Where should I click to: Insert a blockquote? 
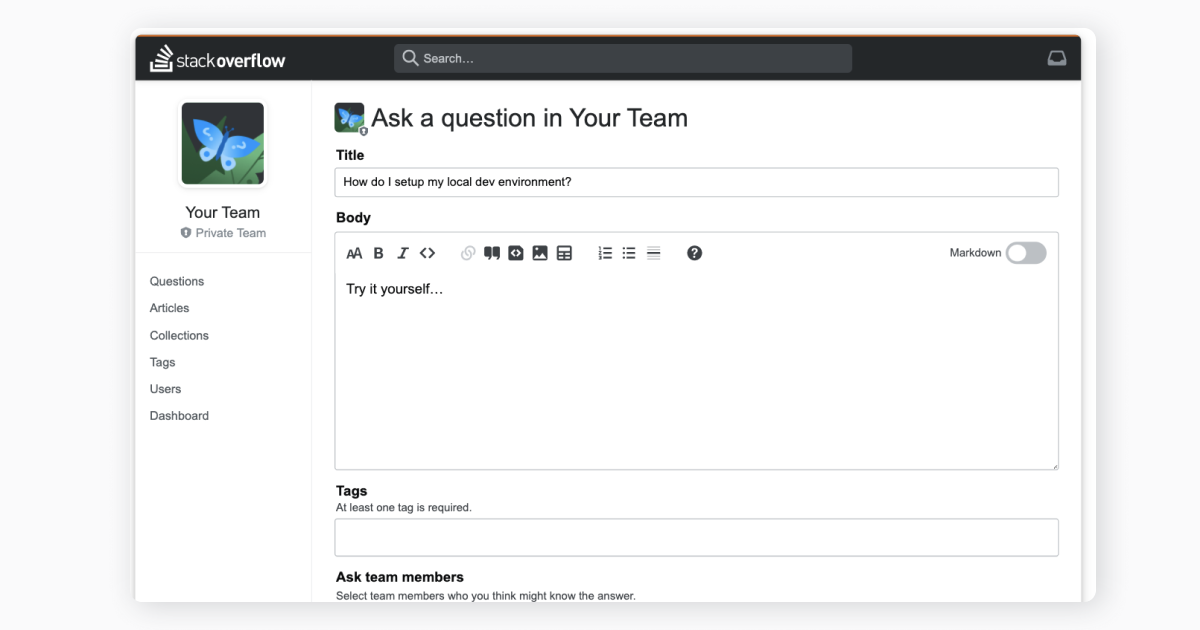pyautogui.click(x=492, y=253)
